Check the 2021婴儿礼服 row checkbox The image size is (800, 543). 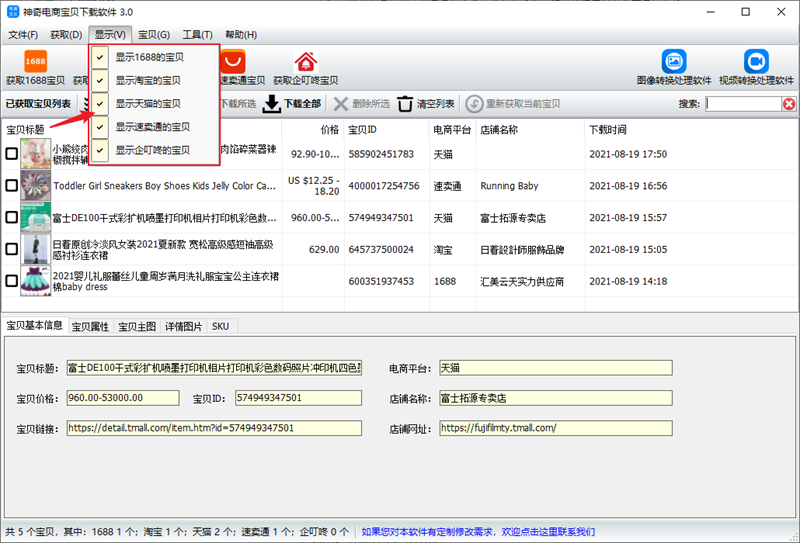pos(11,281)
